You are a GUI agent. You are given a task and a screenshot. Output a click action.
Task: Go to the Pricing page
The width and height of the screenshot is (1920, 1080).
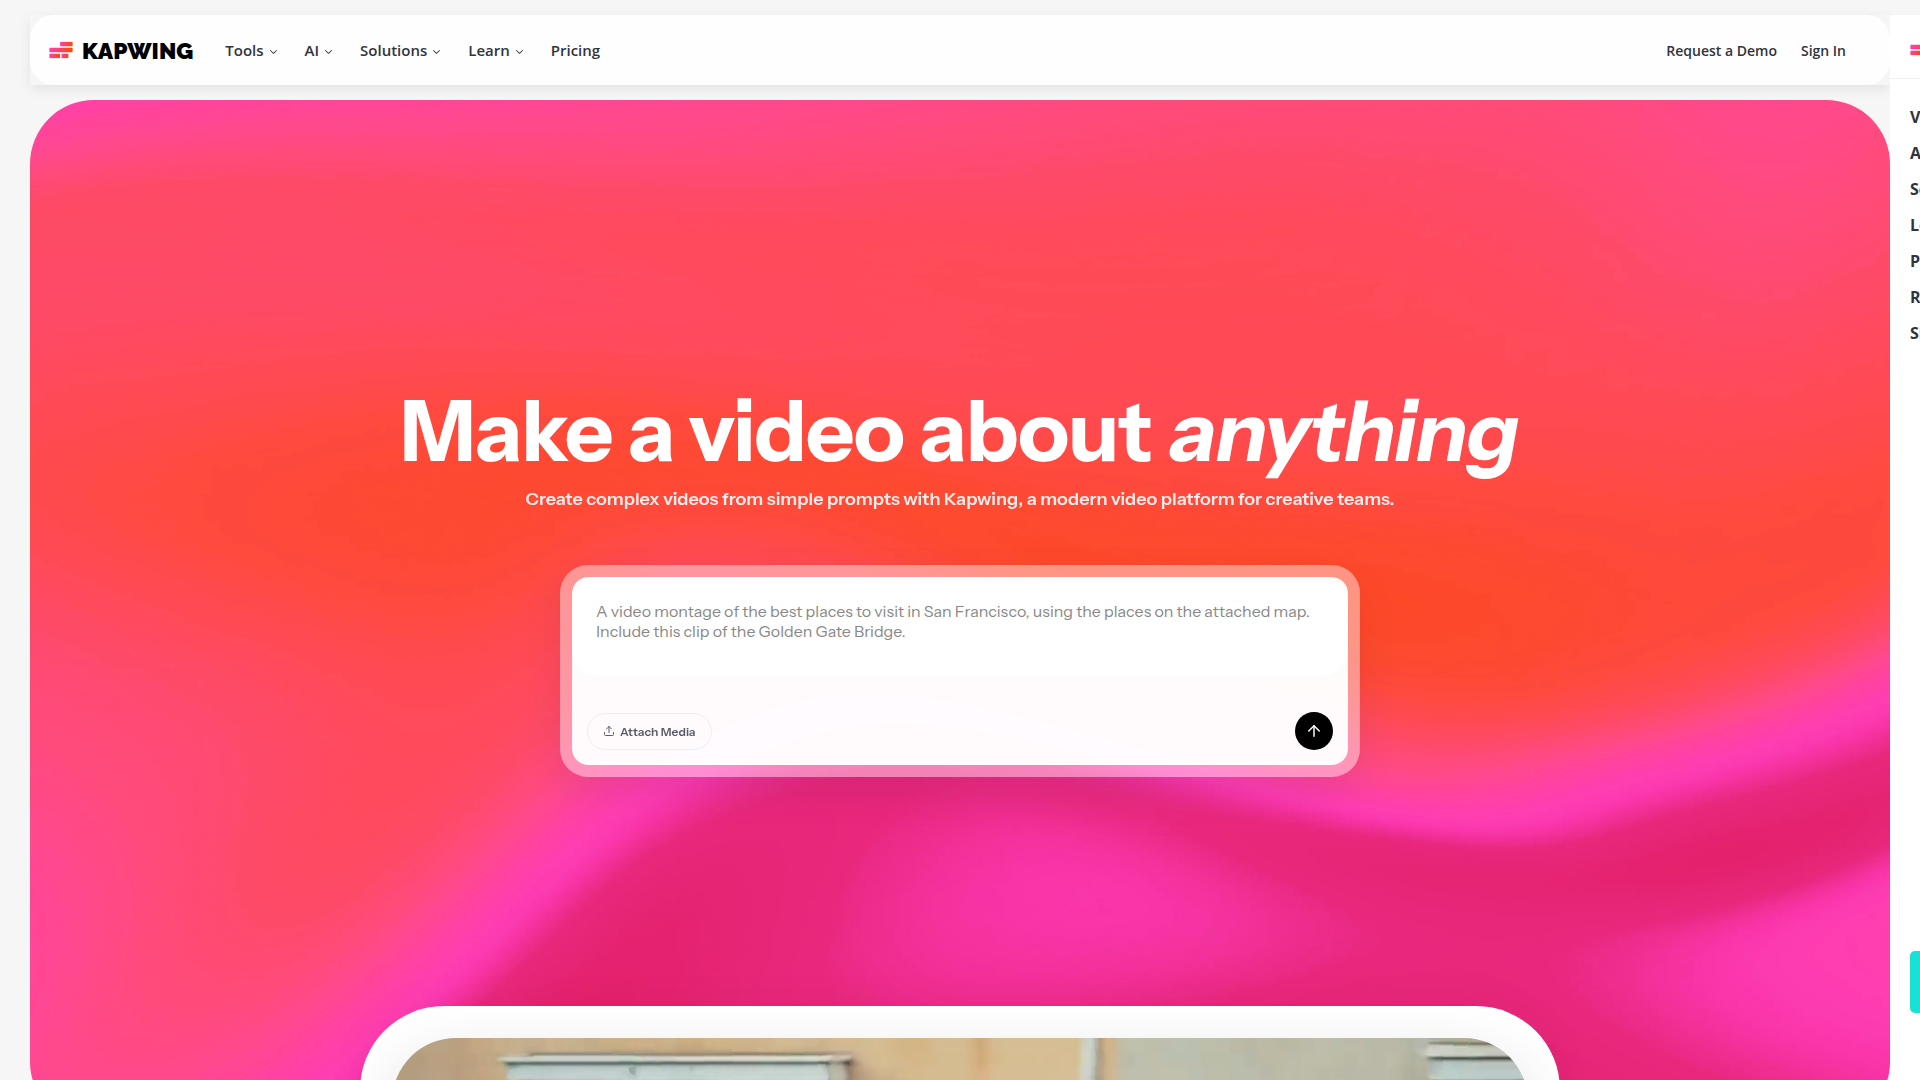[x=575, y=51]
